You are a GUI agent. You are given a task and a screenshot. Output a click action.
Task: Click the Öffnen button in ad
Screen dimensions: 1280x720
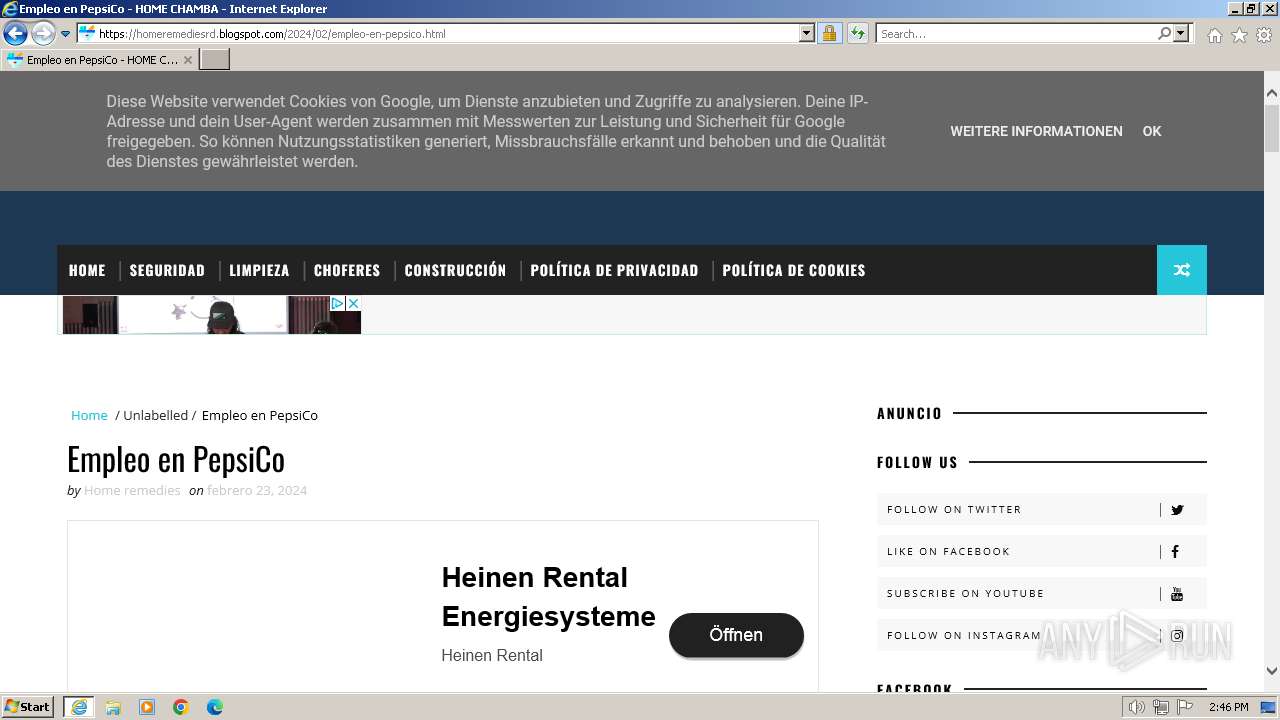pos(736,635)
